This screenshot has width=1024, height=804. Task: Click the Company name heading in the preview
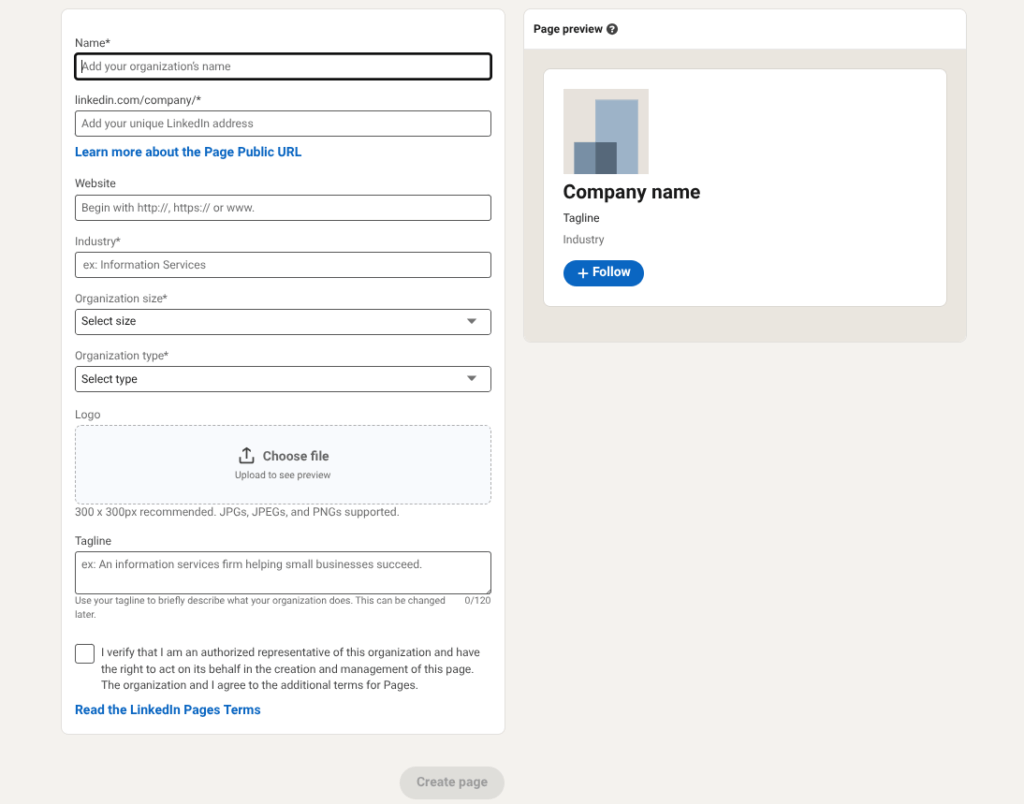pyautogui.click(x=631, y=192)
